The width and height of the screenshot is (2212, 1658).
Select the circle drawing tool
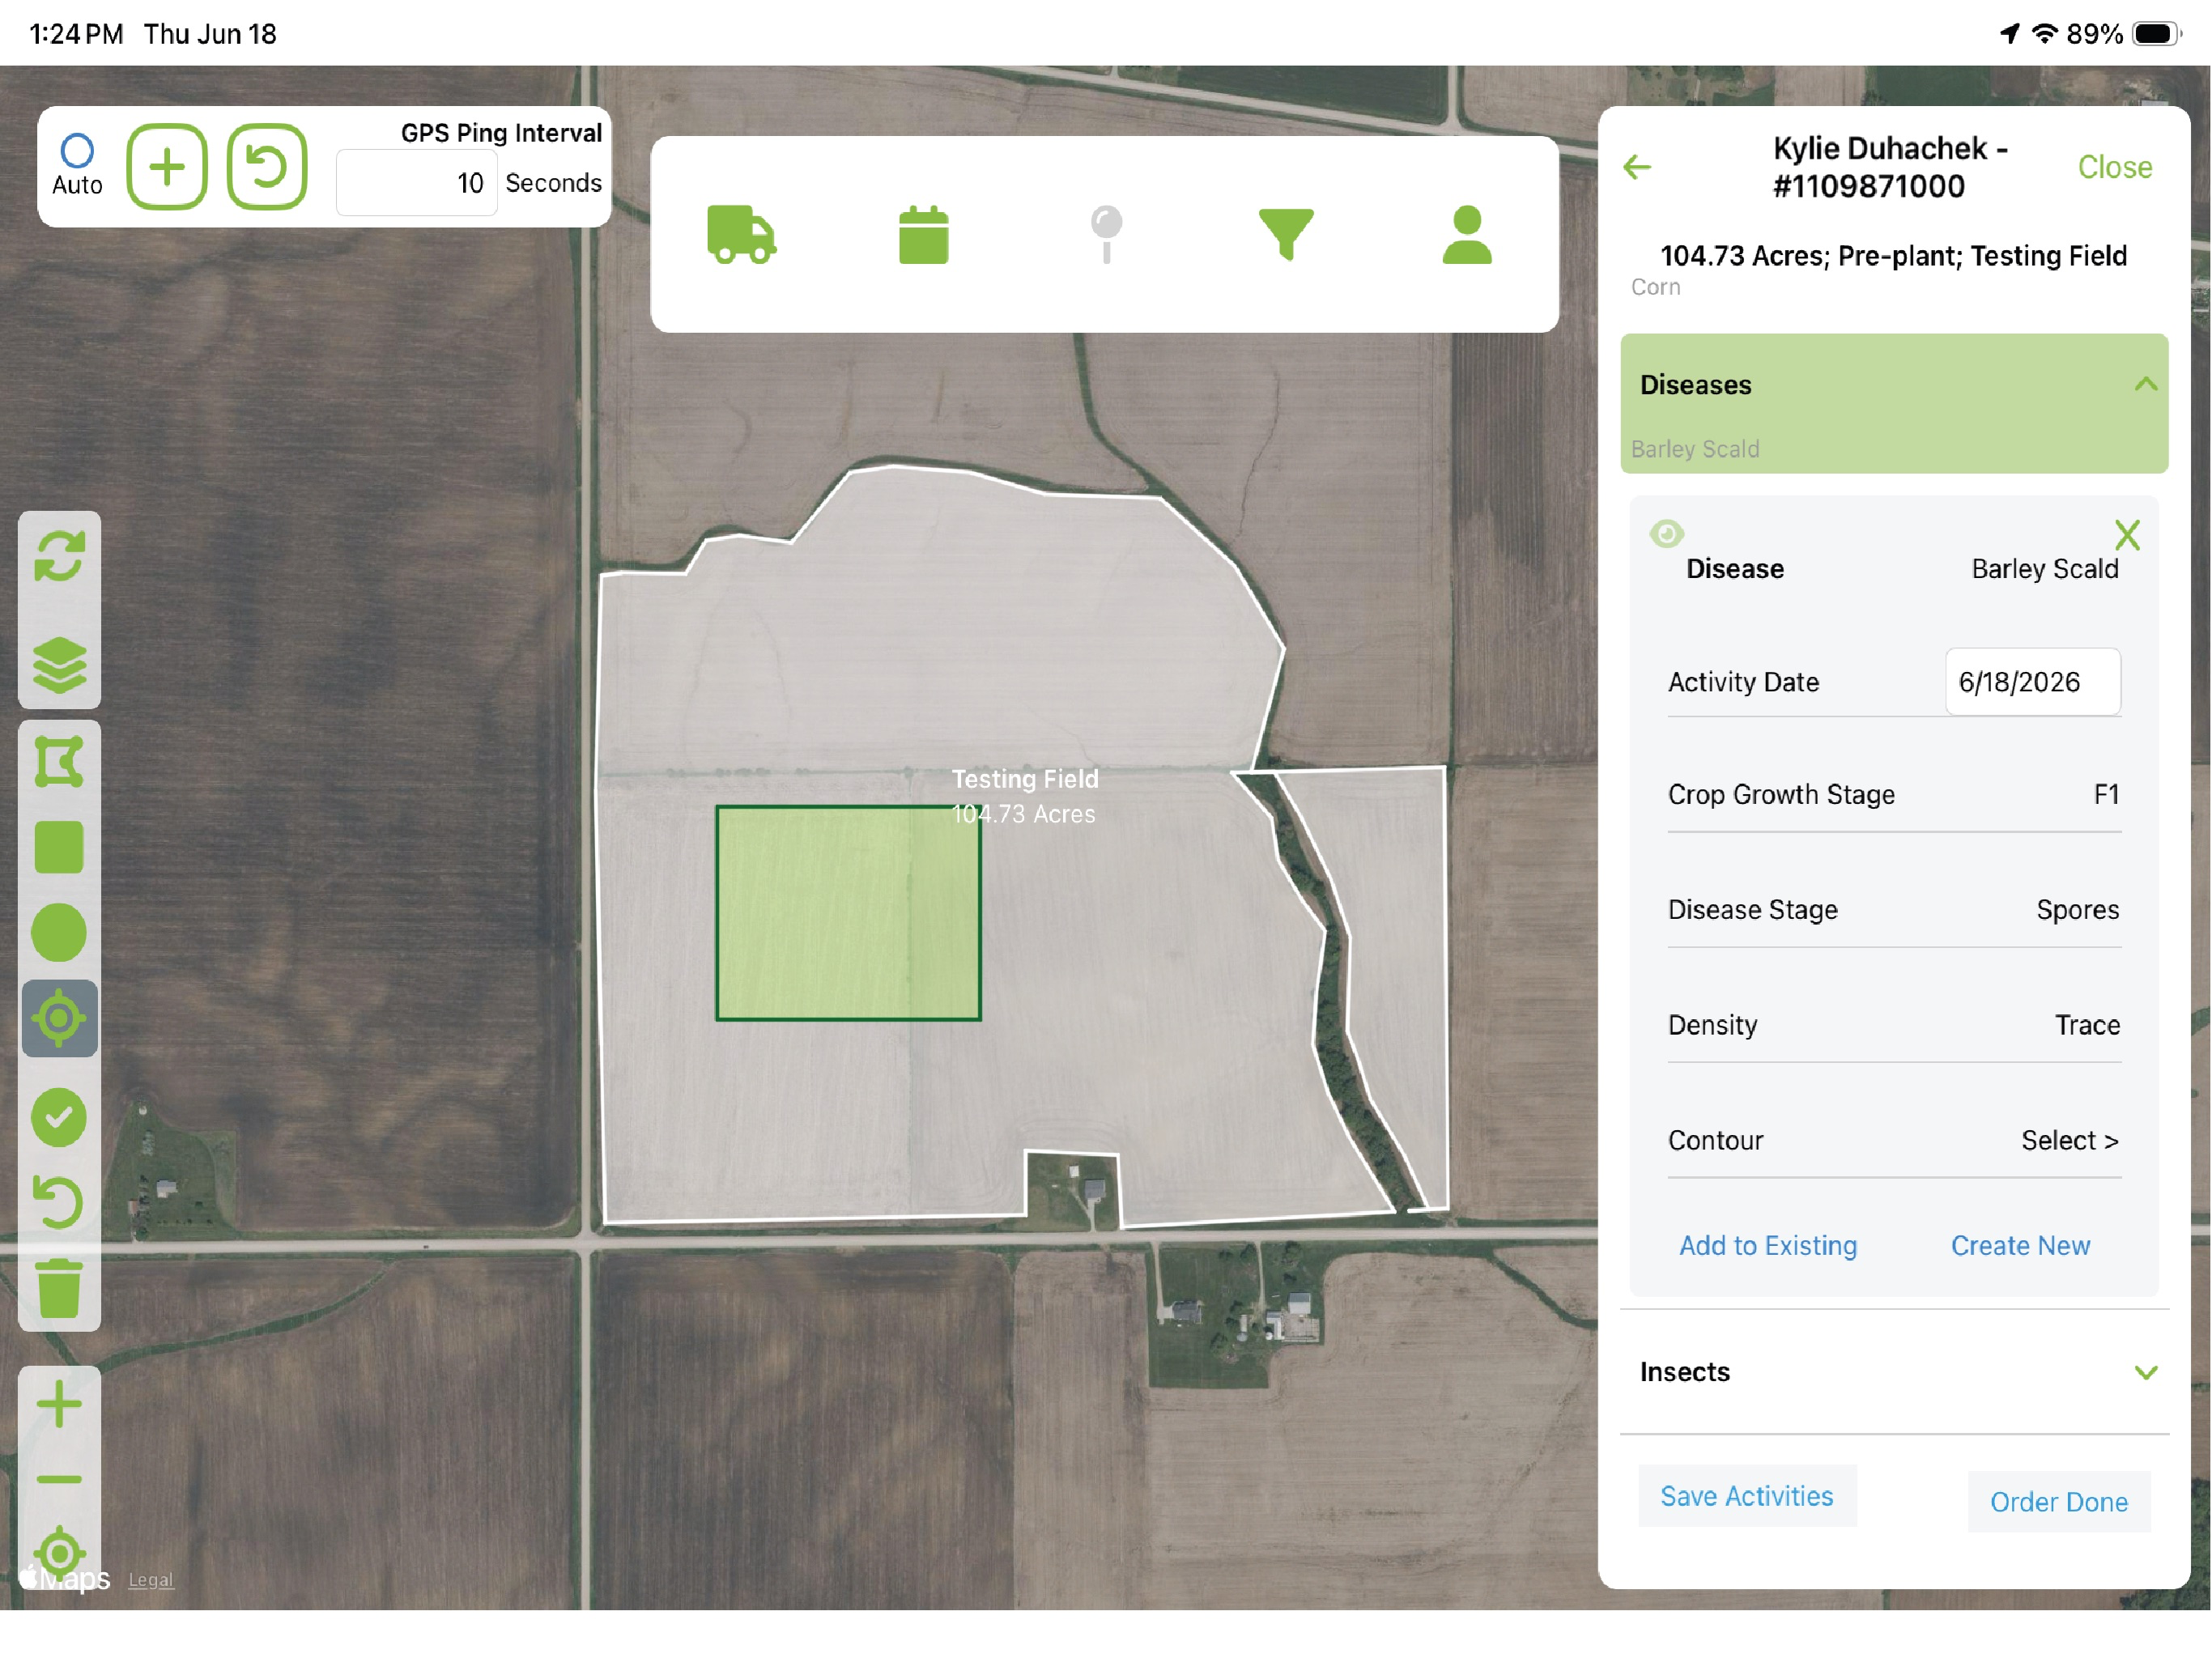tap(59, 933)
